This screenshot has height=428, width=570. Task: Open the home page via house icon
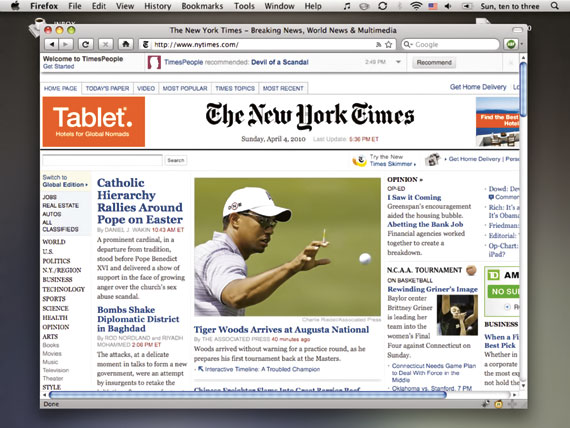click(x=126, y=44)
